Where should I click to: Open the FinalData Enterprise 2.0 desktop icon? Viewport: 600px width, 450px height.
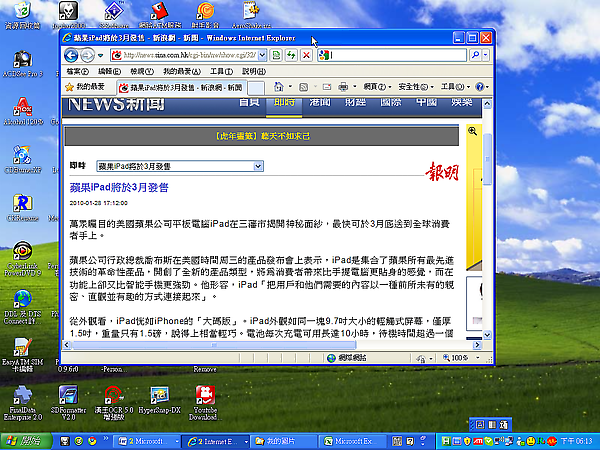point(22,403)
